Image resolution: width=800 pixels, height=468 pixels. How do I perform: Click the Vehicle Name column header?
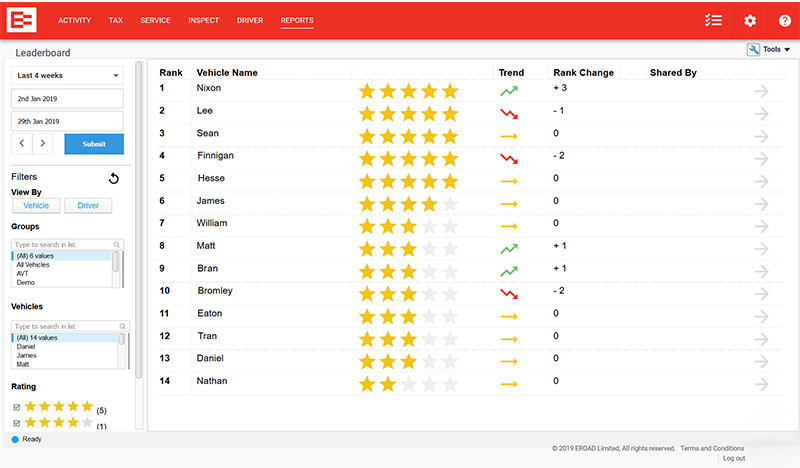click(x=227, y=72)
